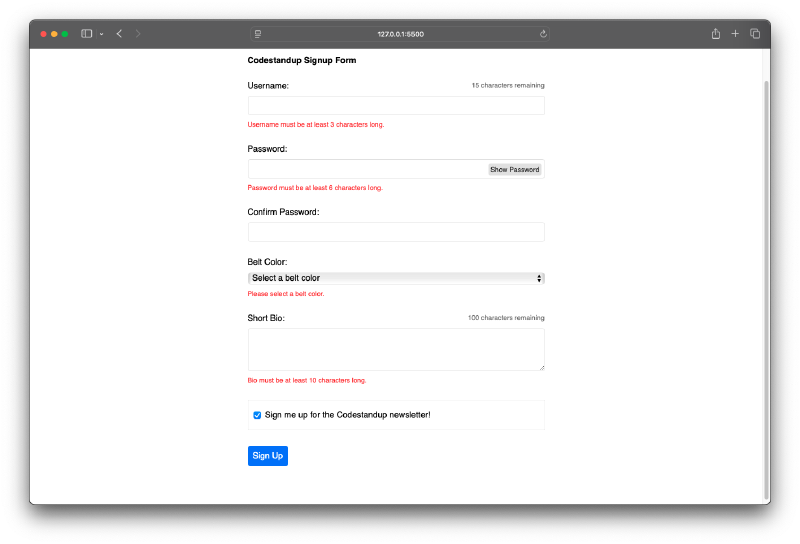The image size is (800, 544).
Task: Uncheck the Codestandup newsletter checkbox
Action: pos(257,415)
